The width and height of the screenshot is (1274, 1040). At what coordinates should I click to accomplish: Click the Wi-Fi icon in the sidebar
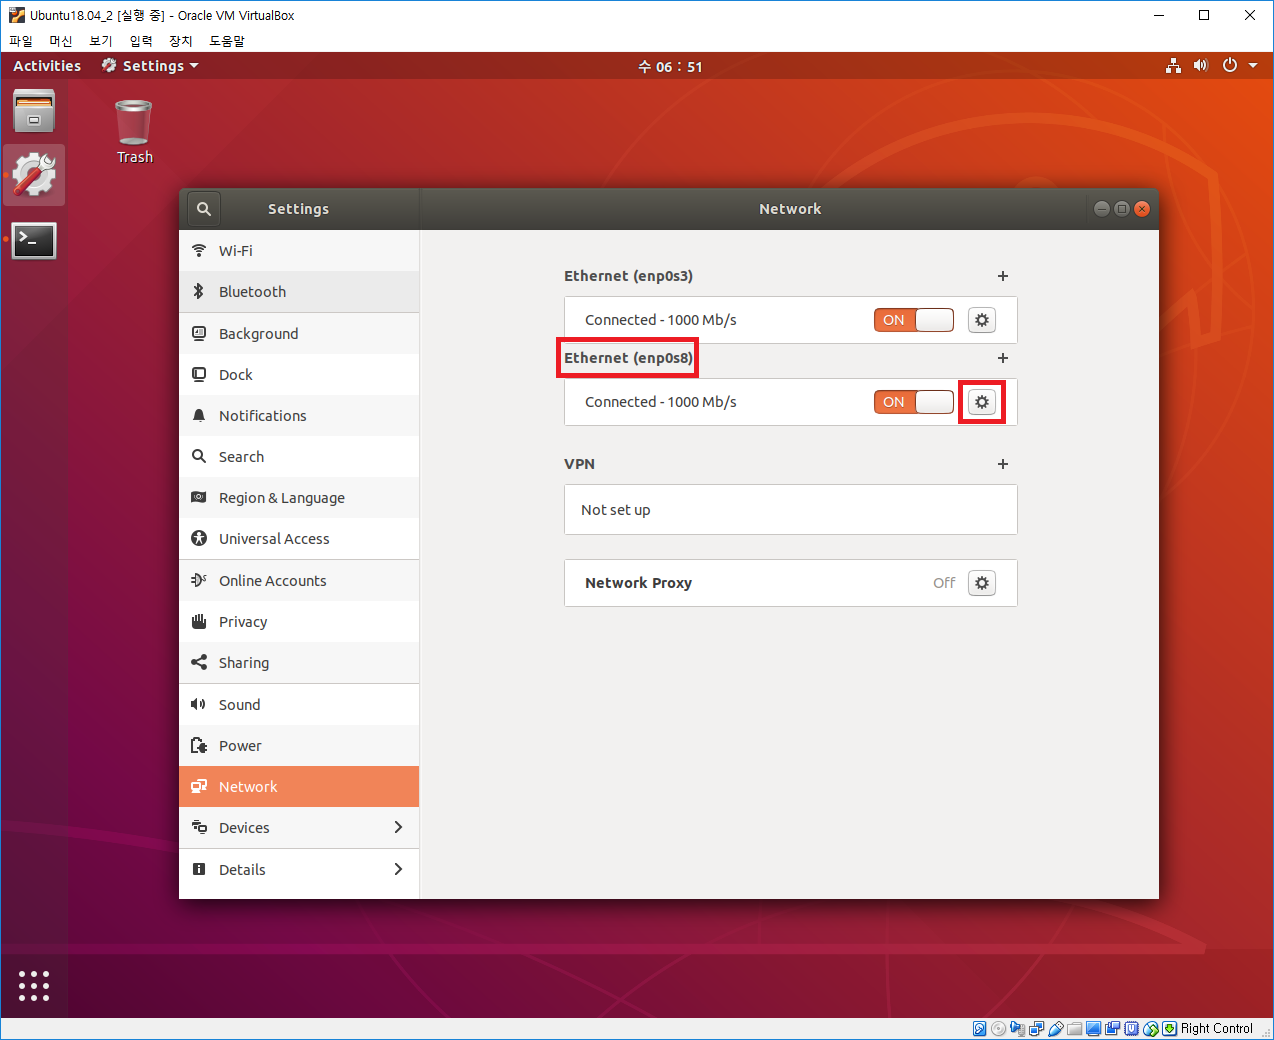click(x=199, y=250)
